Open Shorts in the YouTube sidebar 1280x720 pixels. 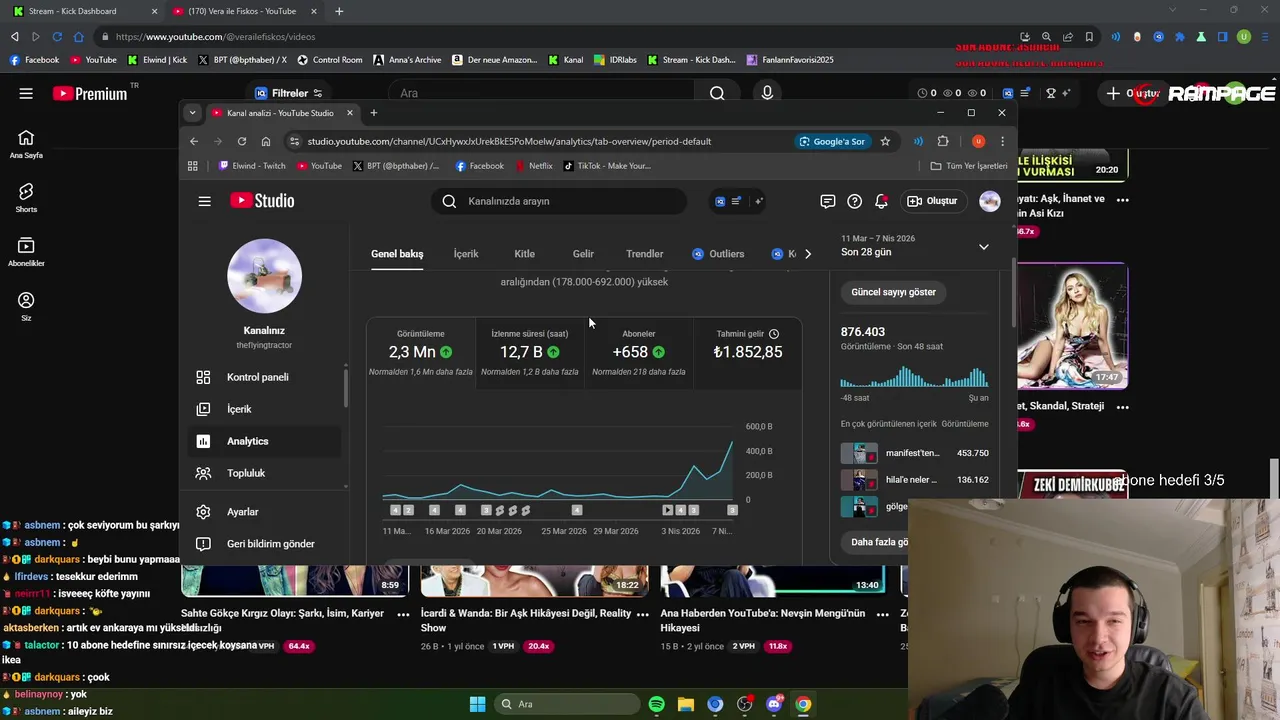coord(26,197)
